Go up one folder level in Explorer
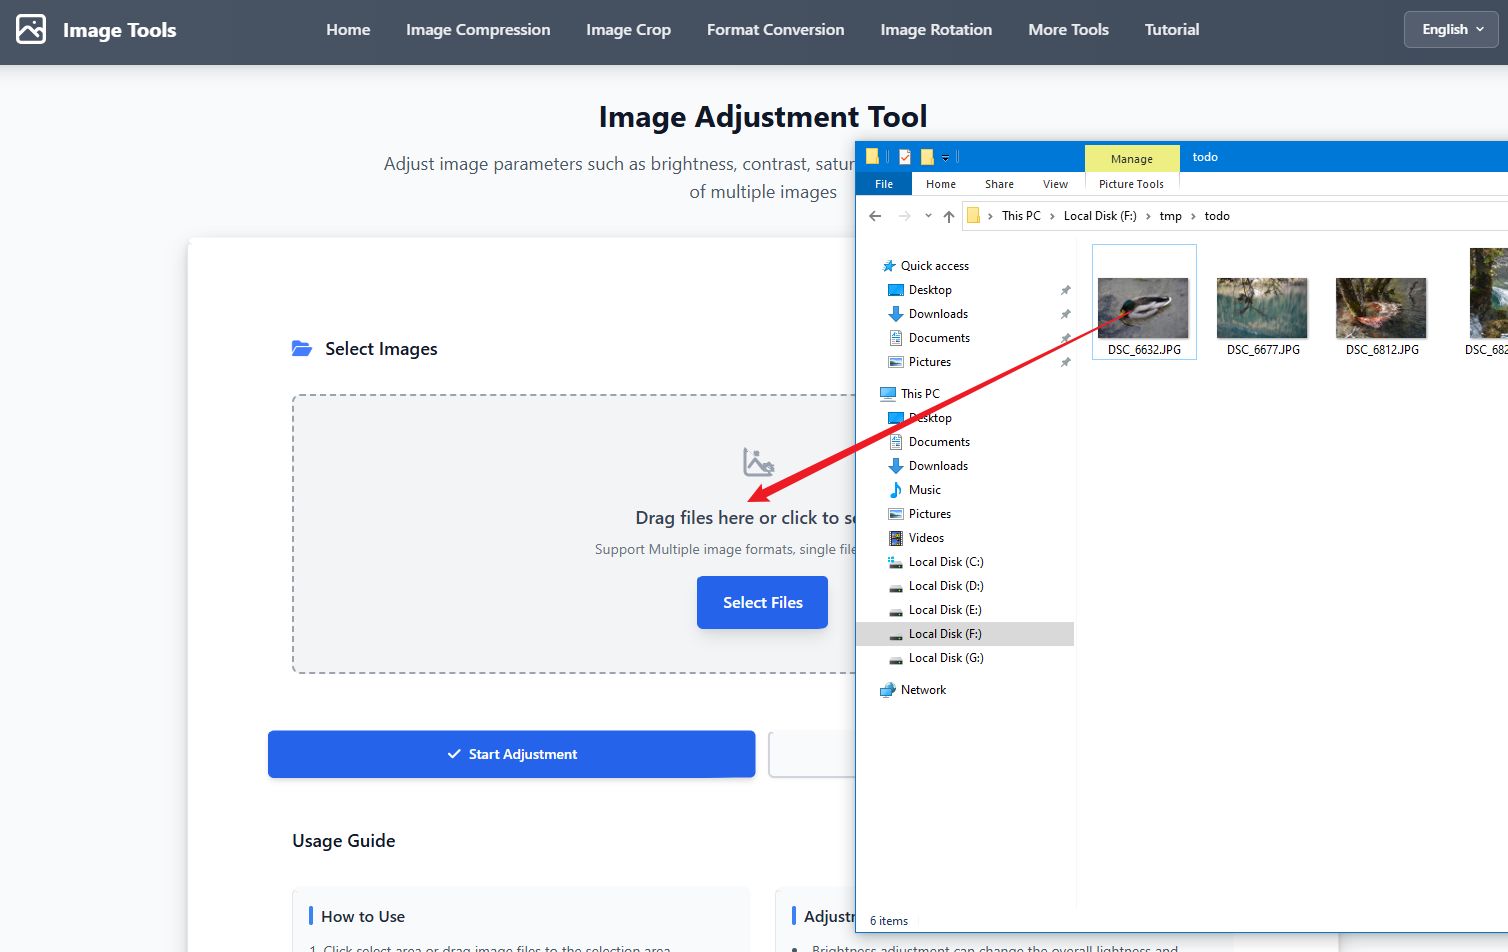This screenshot has height=952, width=1508. pyautogui.click(x=949, y=216)
